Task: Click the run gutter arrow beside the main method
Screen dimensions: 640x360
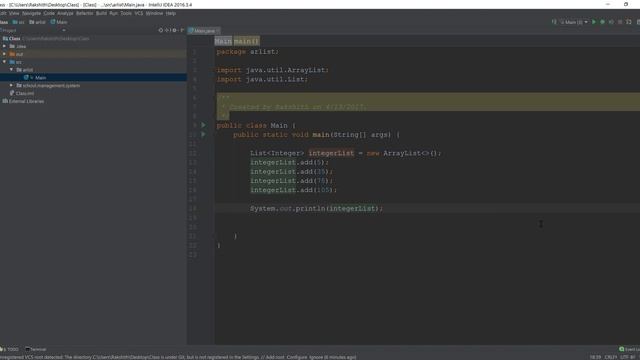Action: click(203, 134)
